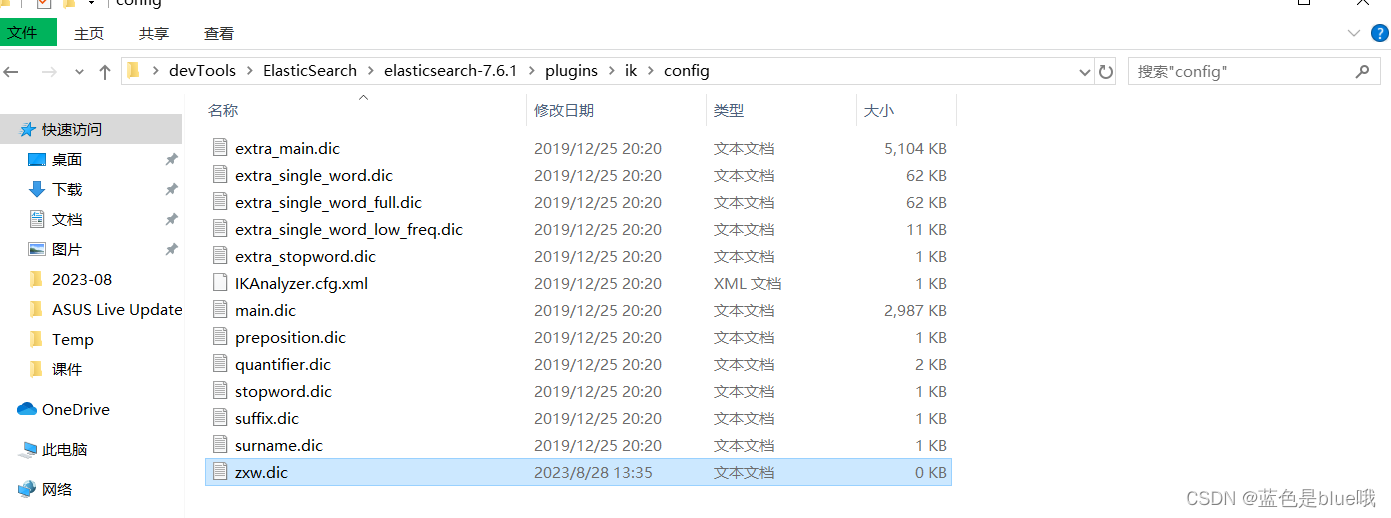This screenshot has width=1391, height=518.
Task: Click the surname.dic file icon
Action: coord(221,445)
